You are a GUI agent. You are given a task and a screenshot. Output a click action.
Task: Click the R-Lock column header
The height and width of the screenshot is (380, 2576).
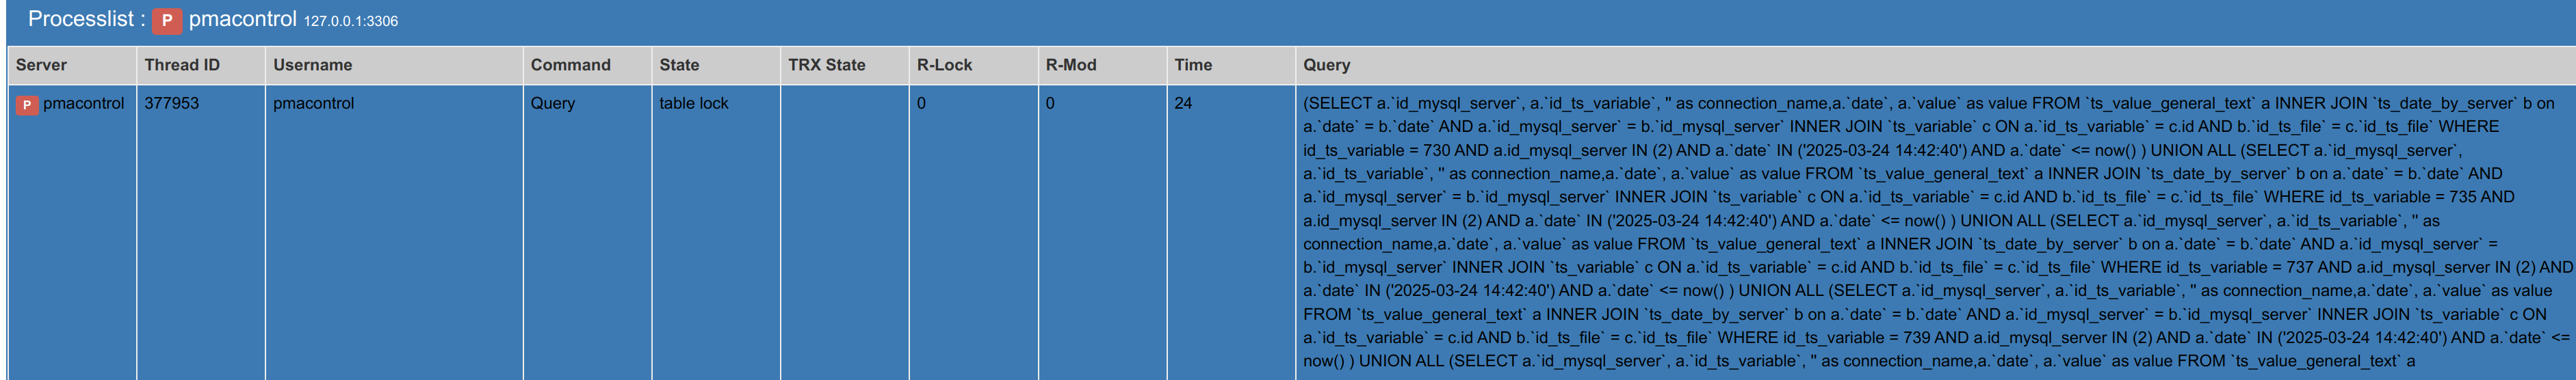point(944,65)
